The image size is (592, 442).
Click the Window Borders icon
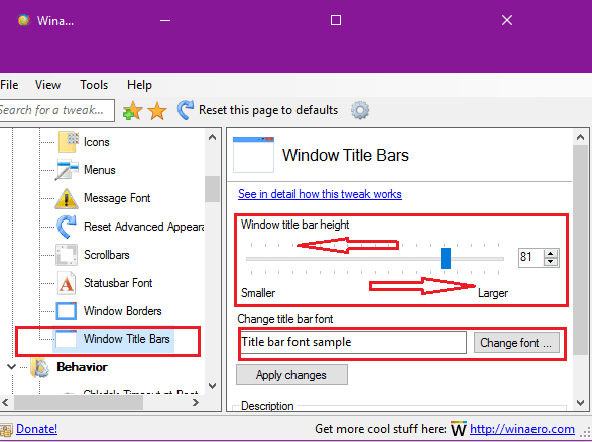[x=66, y=311]
